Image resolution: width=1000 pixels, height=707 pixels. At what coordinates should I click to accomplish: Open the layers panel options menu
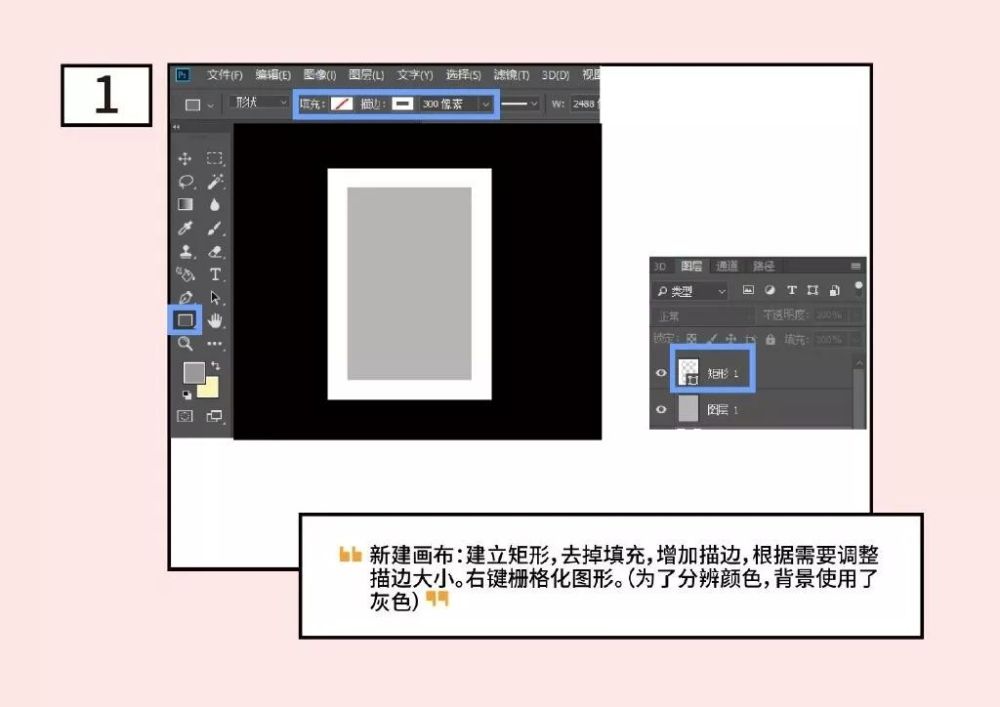click(856, 266)
